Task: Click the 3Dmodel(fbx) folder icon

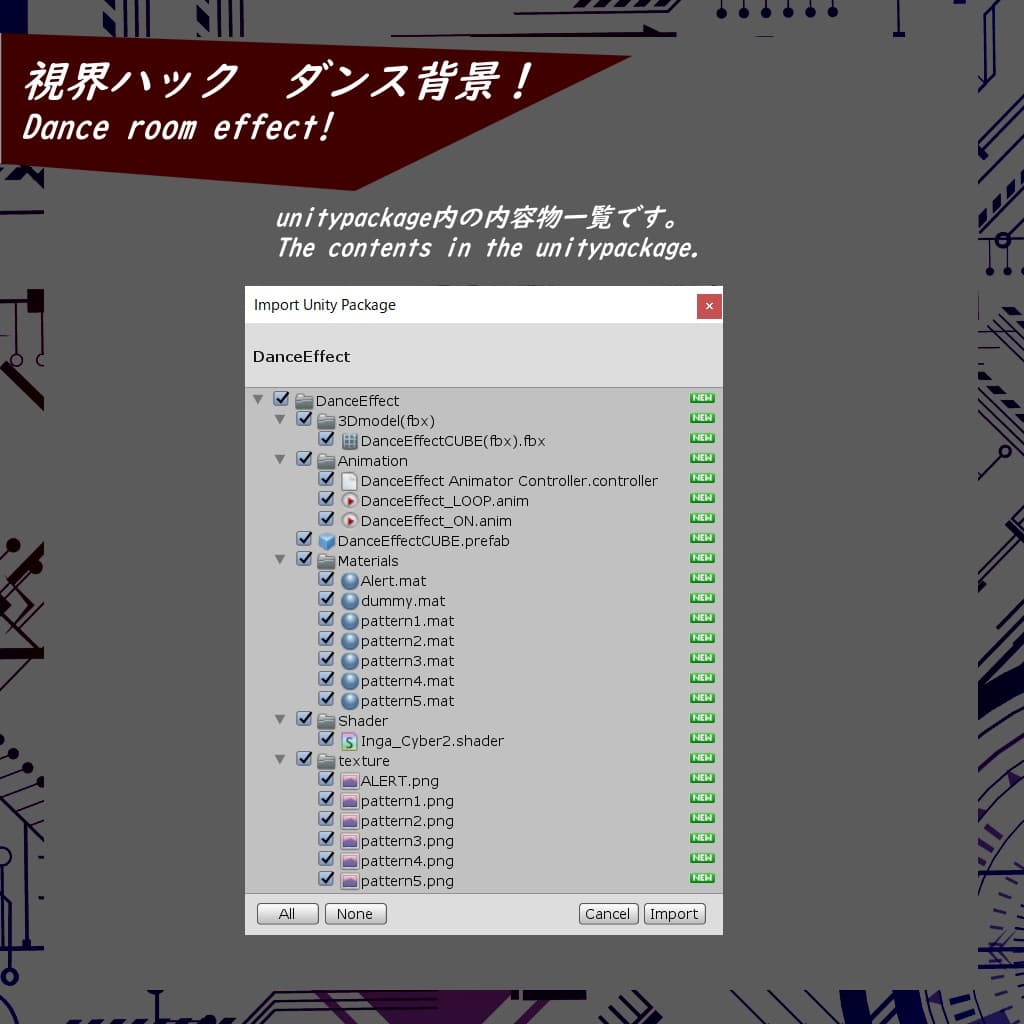Action: [326, 421]
